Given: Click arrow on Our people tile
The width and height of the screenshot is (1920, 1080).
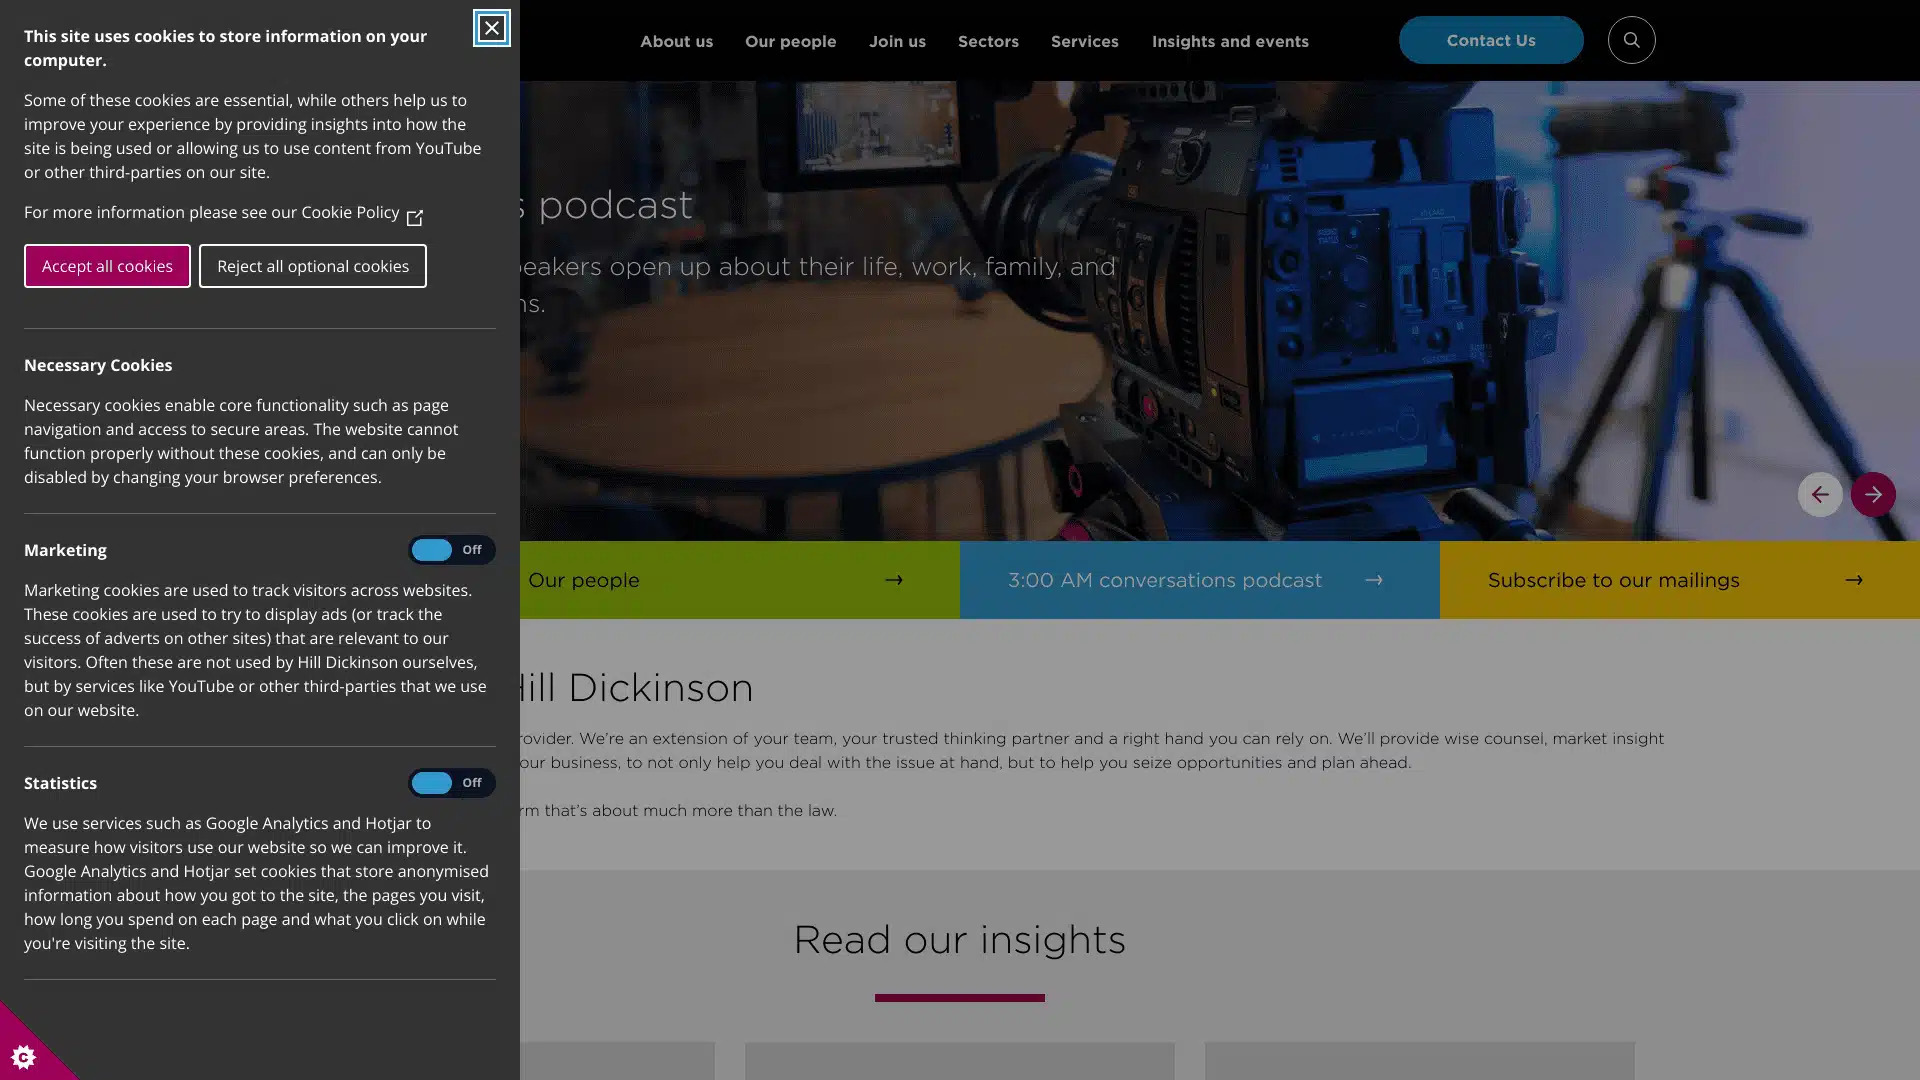Looking at the screenshot, I should click(x=893, y=580).
